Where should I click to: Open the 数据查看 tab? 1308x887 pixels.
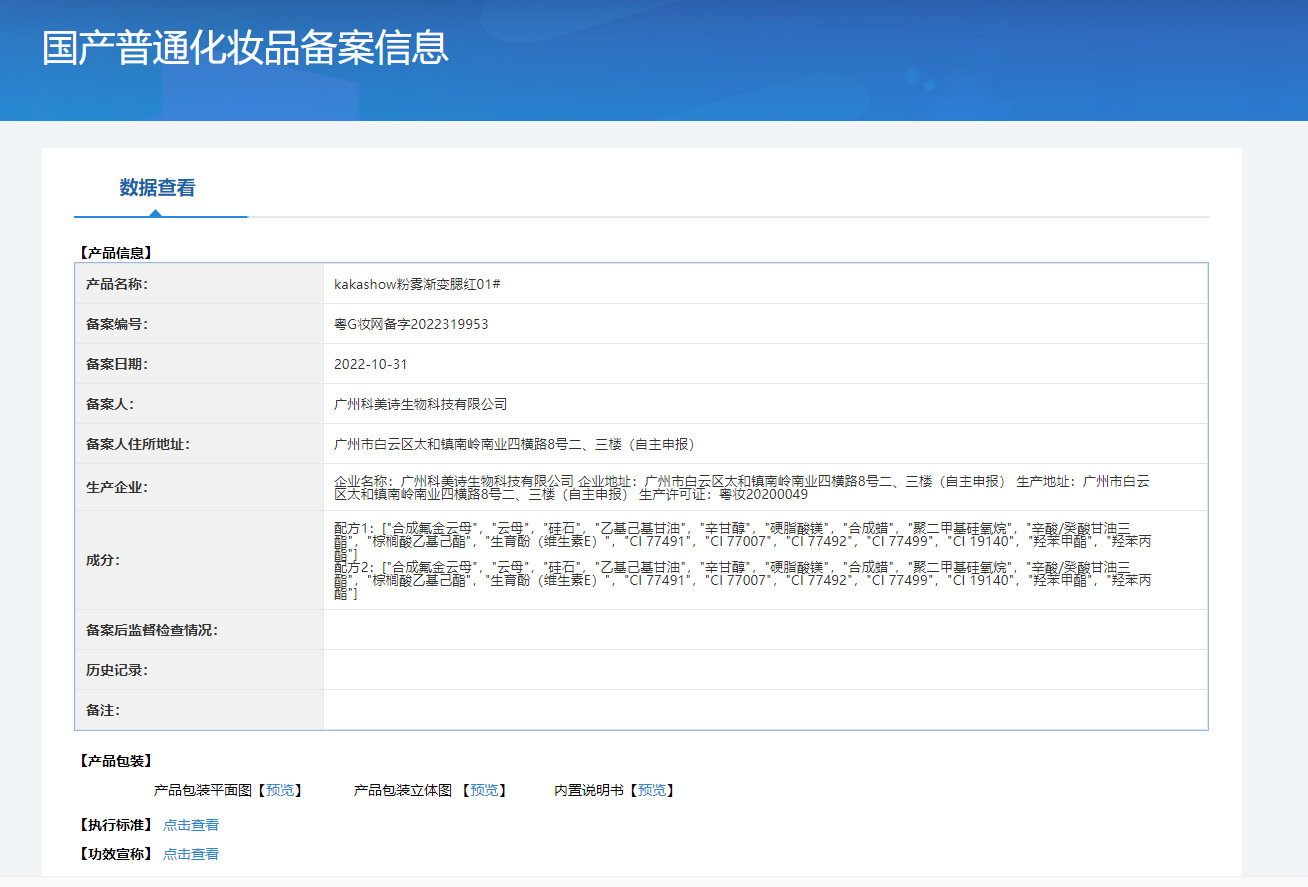[x=158, y=188]
